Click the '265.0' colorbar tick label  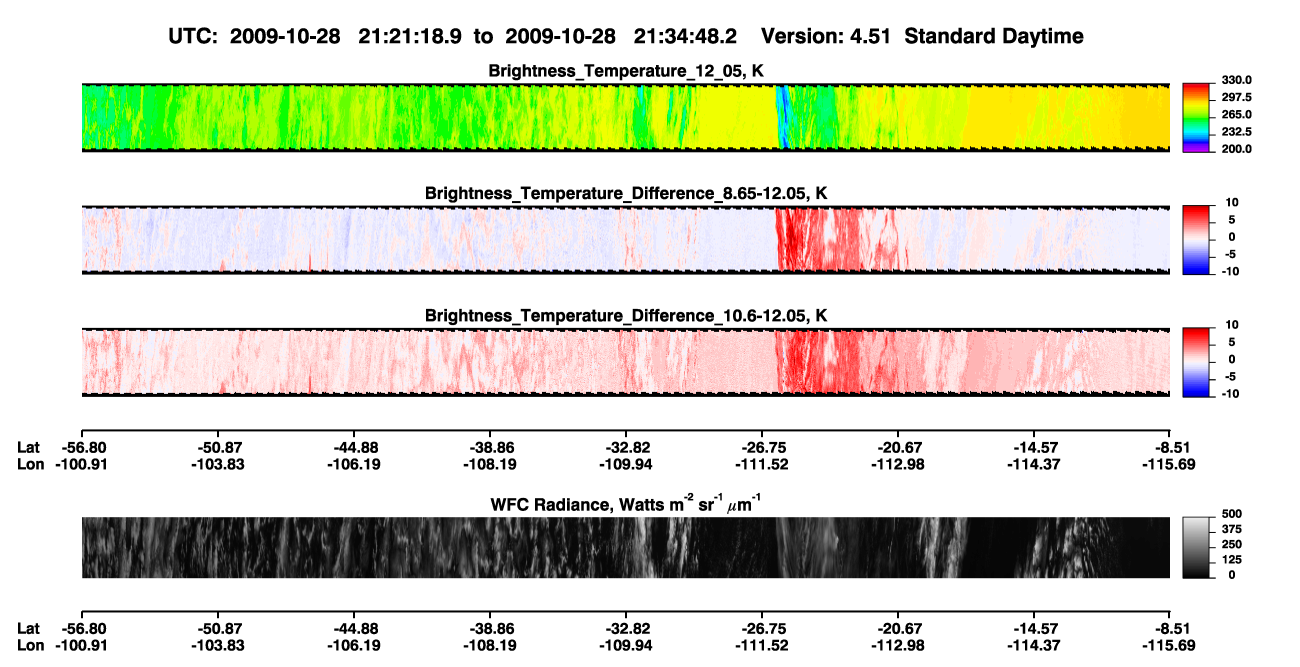1235,115
